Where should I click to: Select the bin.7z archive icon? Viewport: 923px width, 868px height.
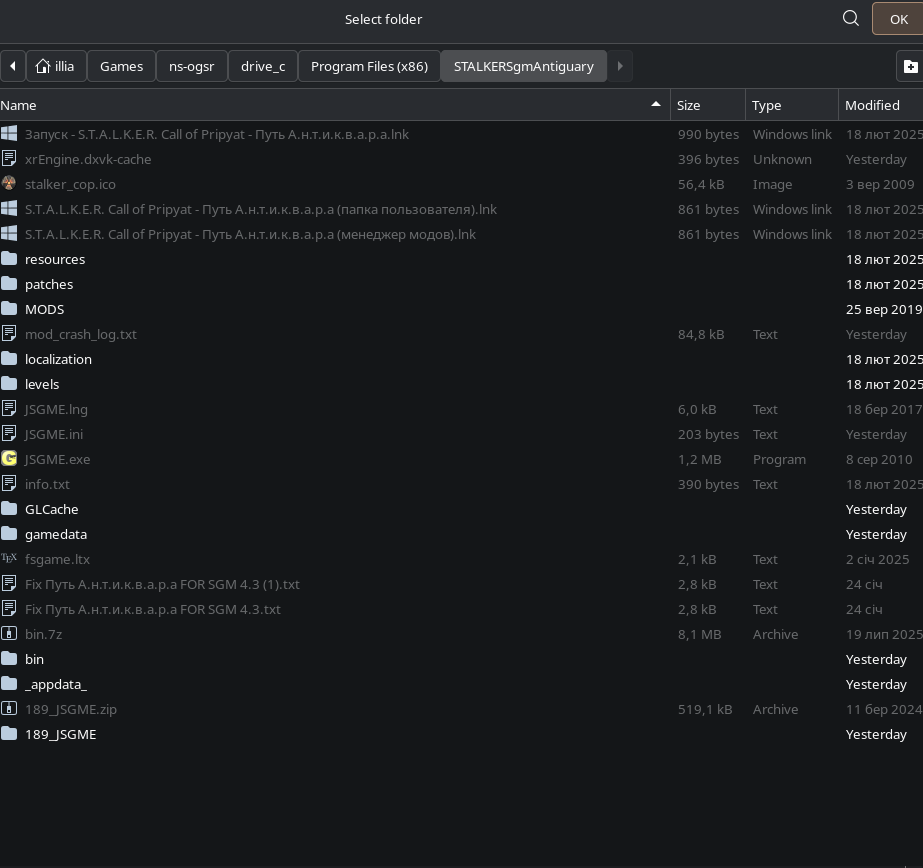tap(9, 634)
